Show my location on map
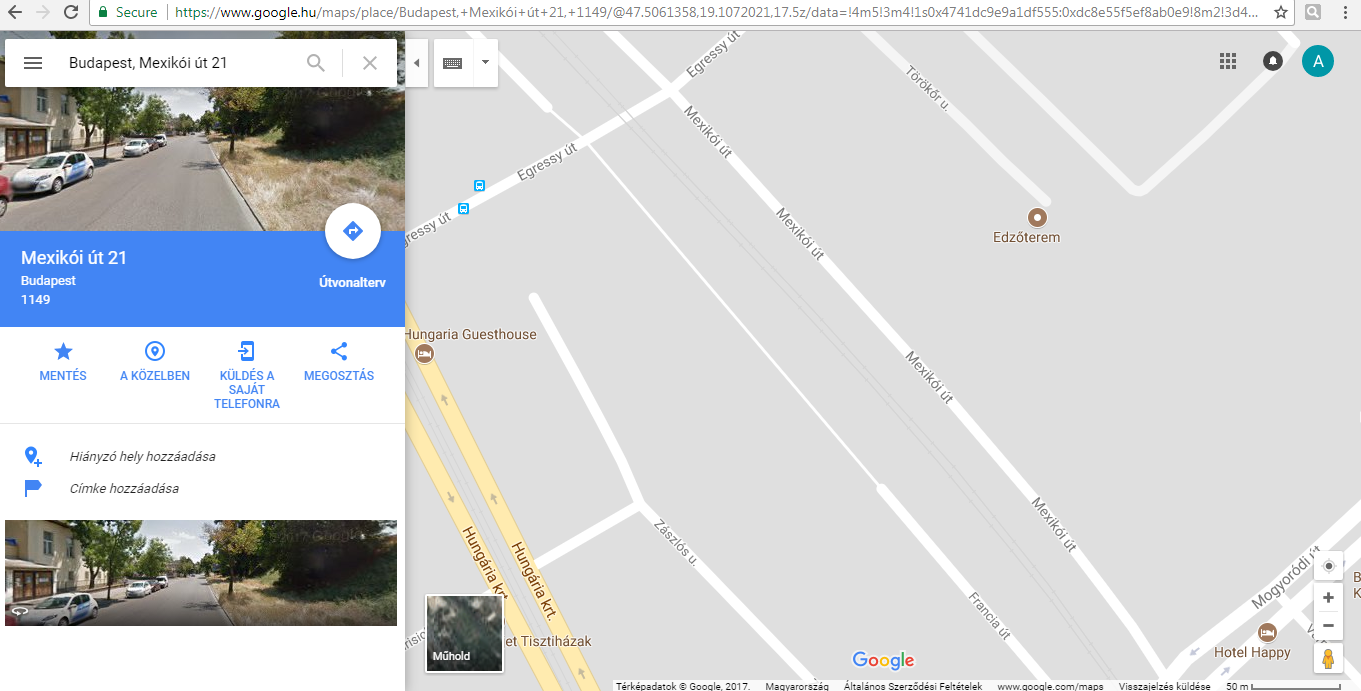Screen dimensions: 1361x691 [1328, 566]
